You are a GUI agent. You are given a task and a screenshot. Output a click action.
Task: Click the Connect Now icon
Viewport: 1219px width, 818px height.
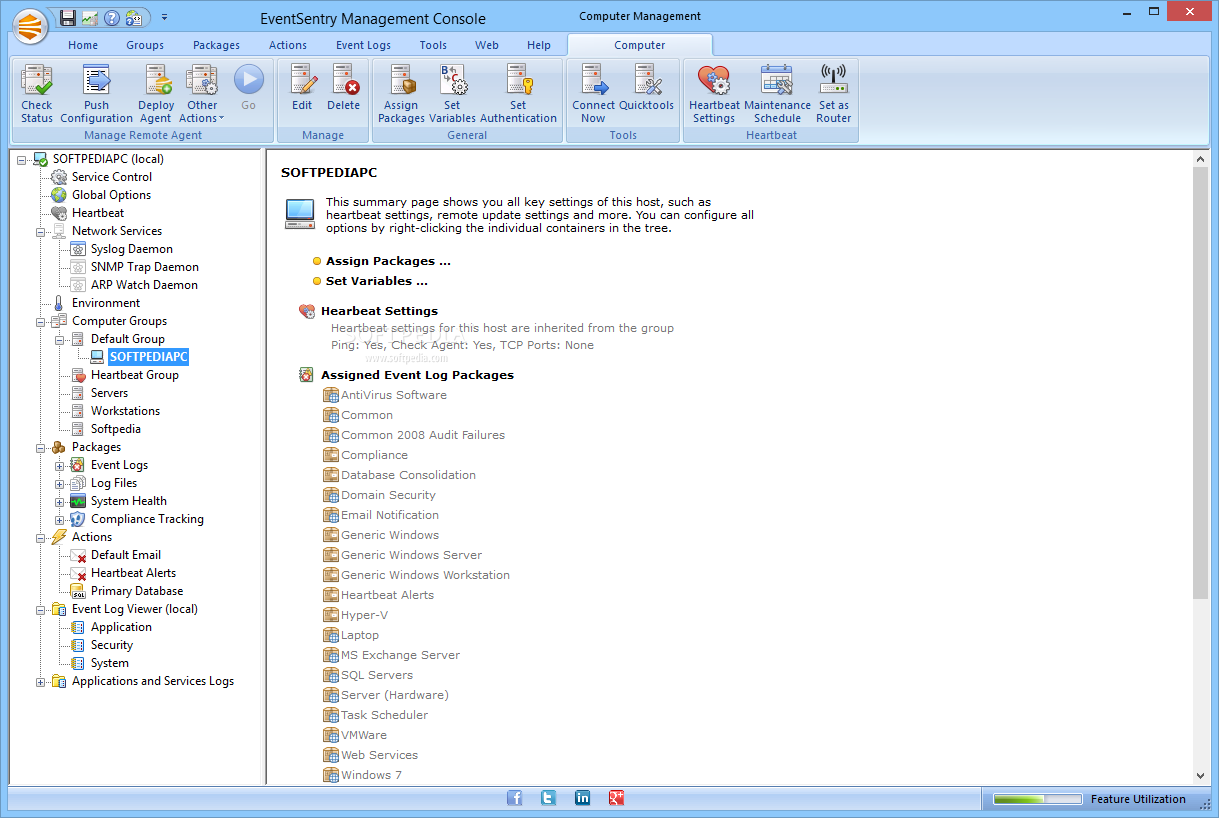[594, 94]
